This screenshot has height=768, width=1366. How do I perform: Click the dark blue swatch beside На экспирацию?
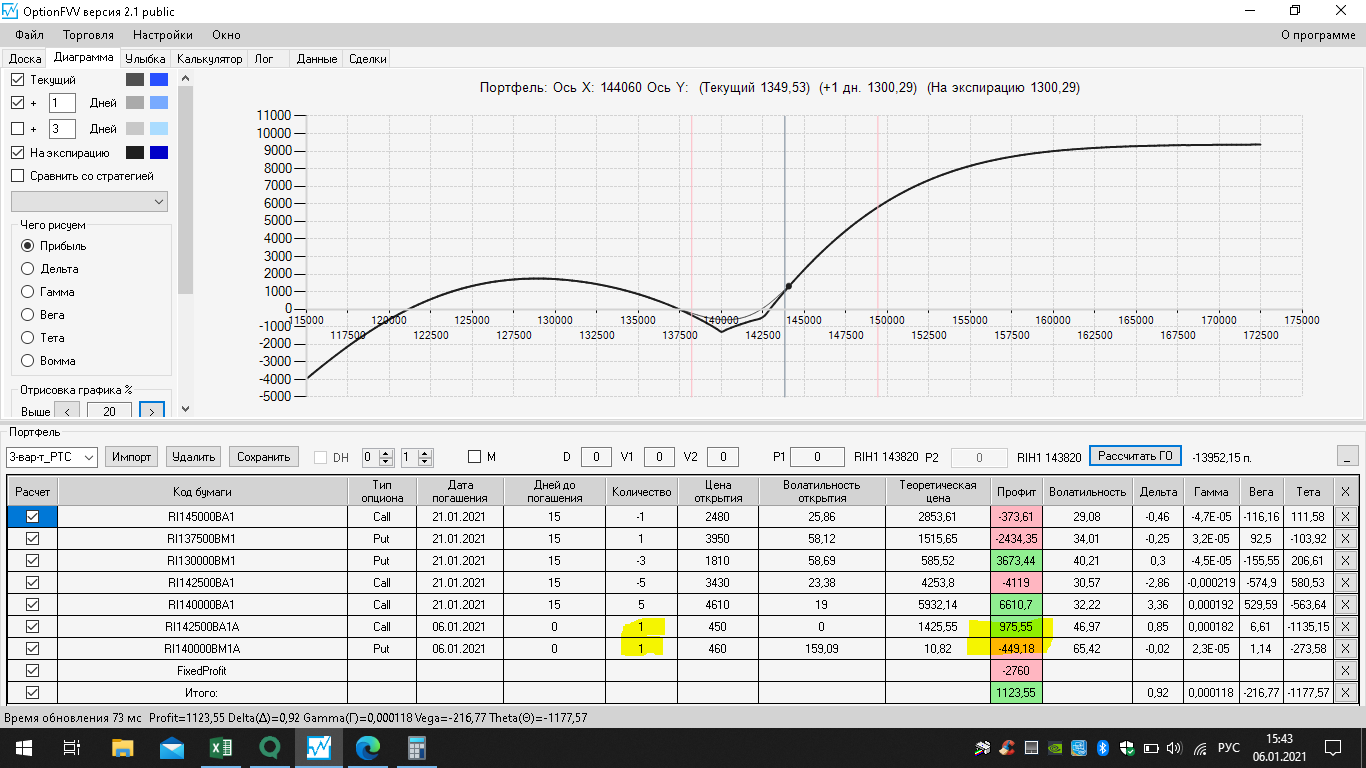(158, 153)
